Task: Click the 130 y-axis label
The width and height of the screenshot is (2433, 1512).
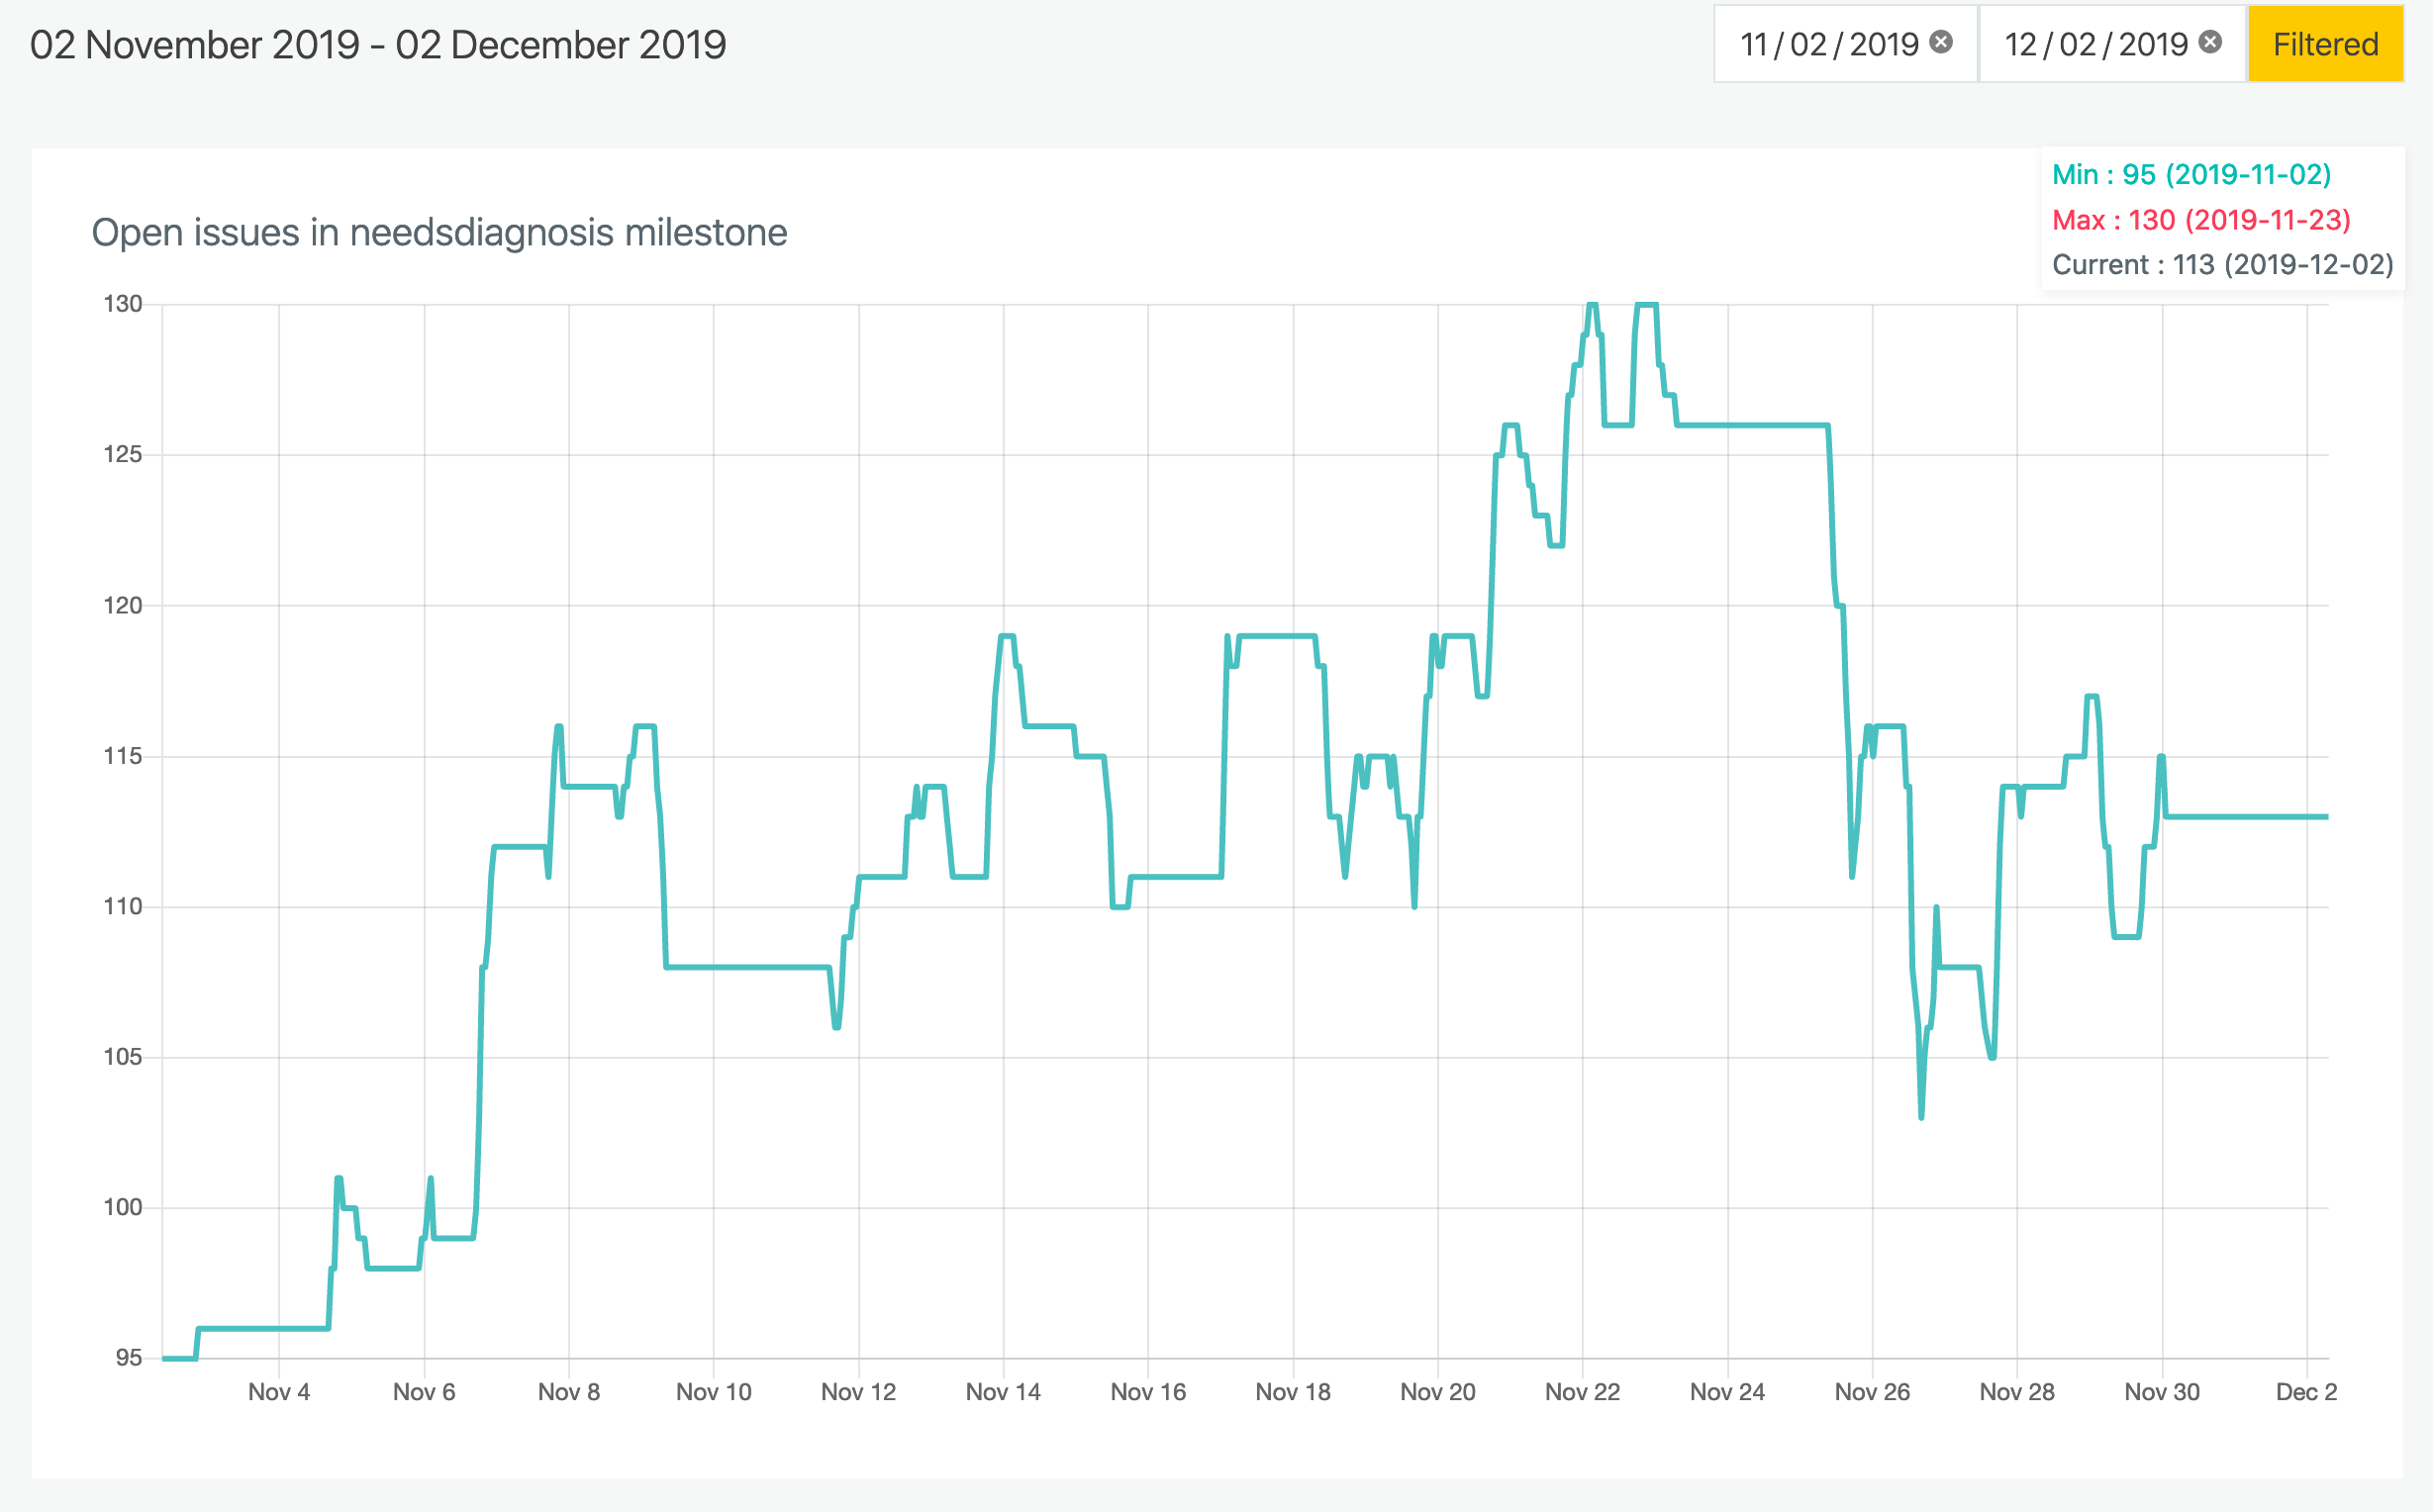Action: coord(123,304)
